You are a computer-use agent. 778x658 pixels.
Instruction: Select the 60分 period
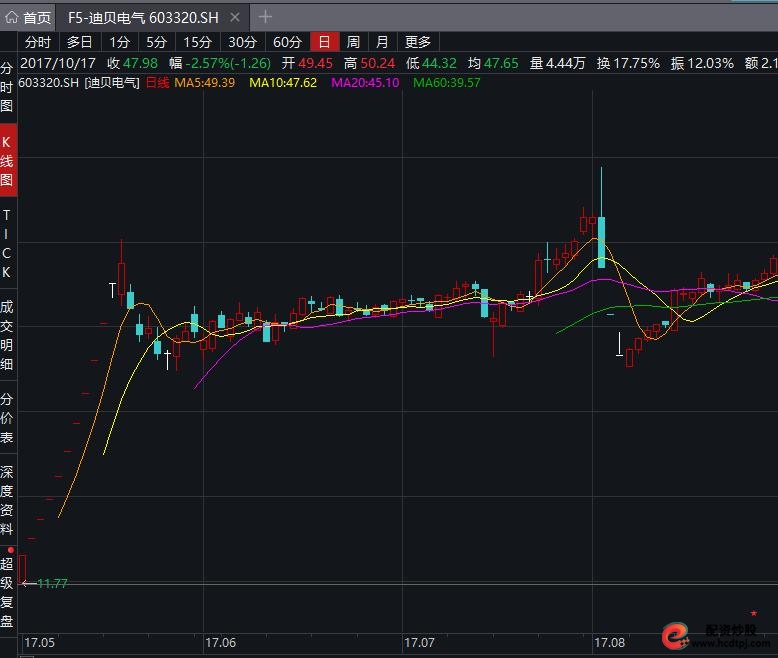pyautogui.click(x=287, y=42)
